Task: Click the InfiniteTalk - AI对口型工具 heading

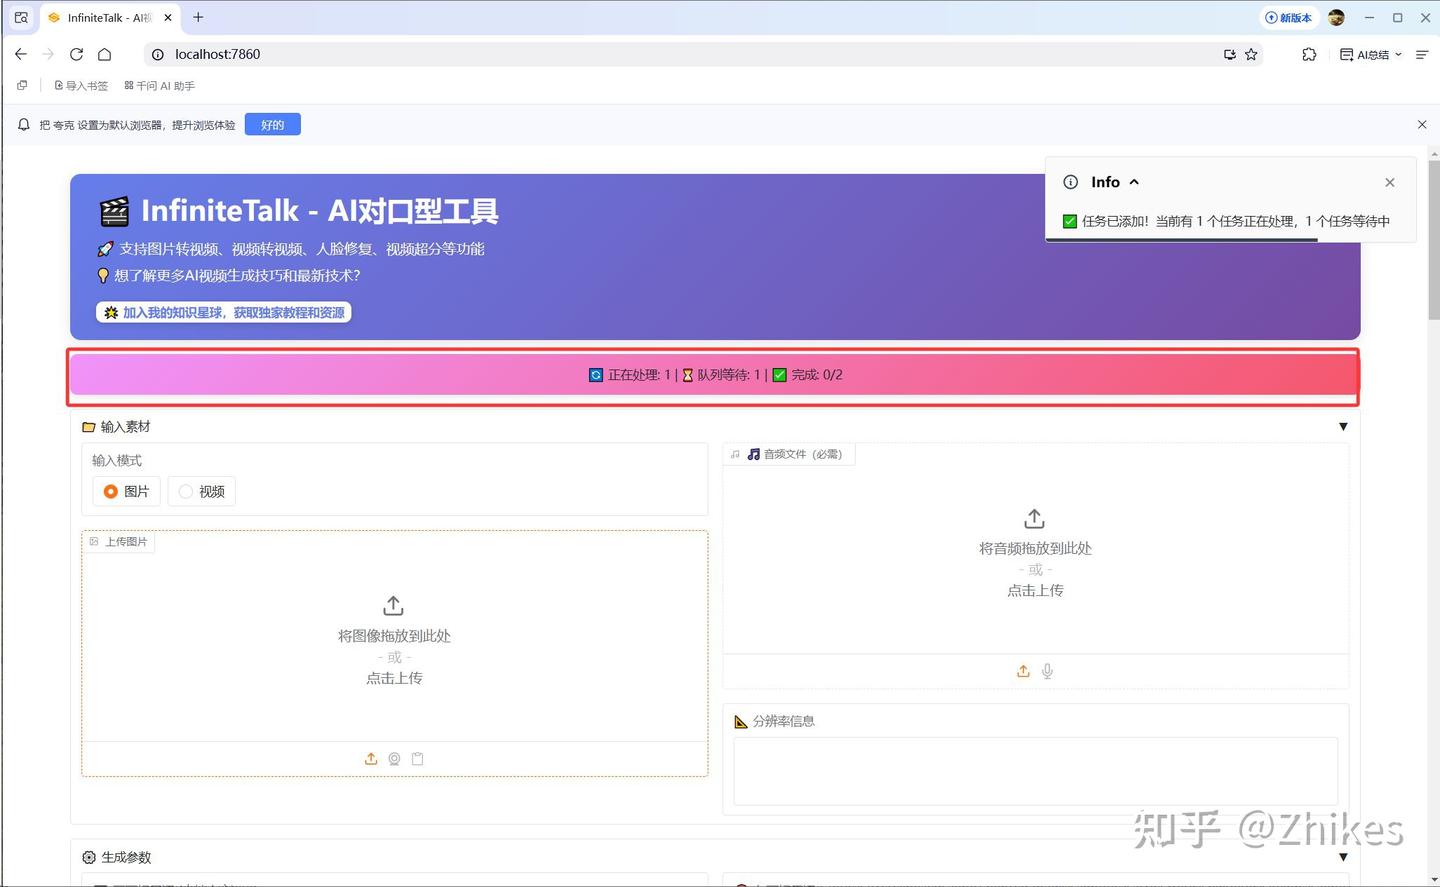Action: tap(299, 211)
